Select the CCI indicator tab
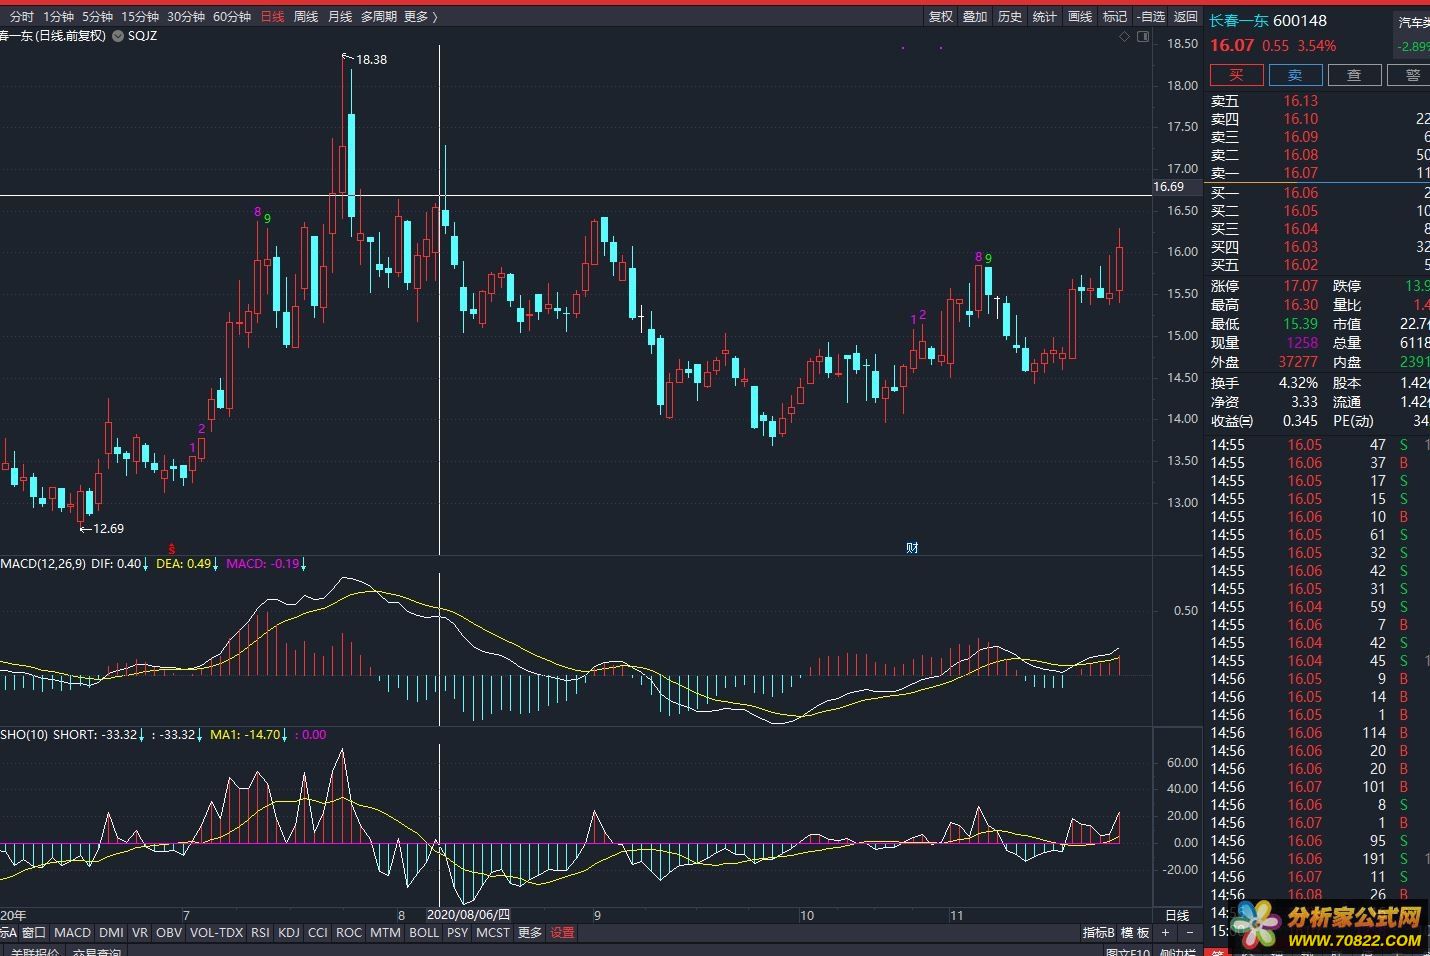Viewport: 1430px width, 956px height. coord(318,932)
